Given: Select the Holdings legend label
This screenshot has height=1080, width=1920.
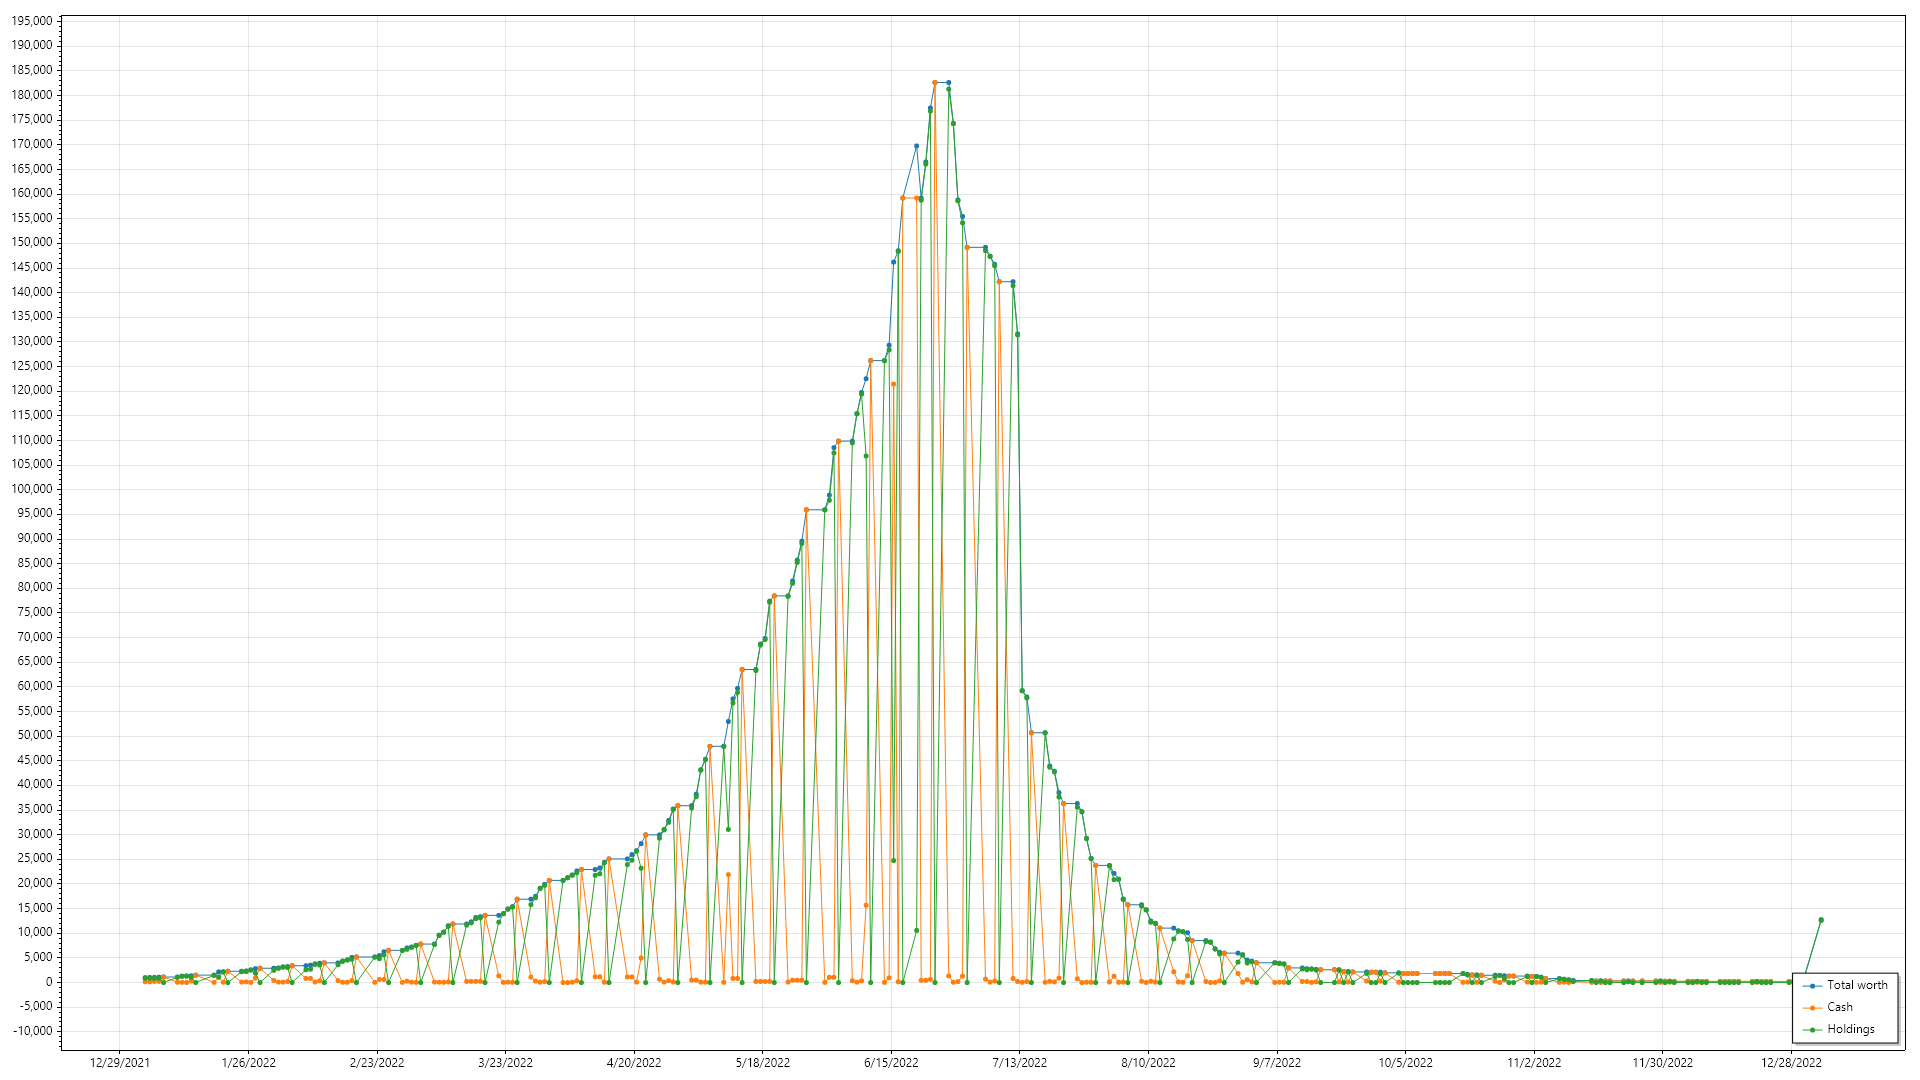Looking at the screenshot, I should pyautogui.click(x=1851, y=1029).
